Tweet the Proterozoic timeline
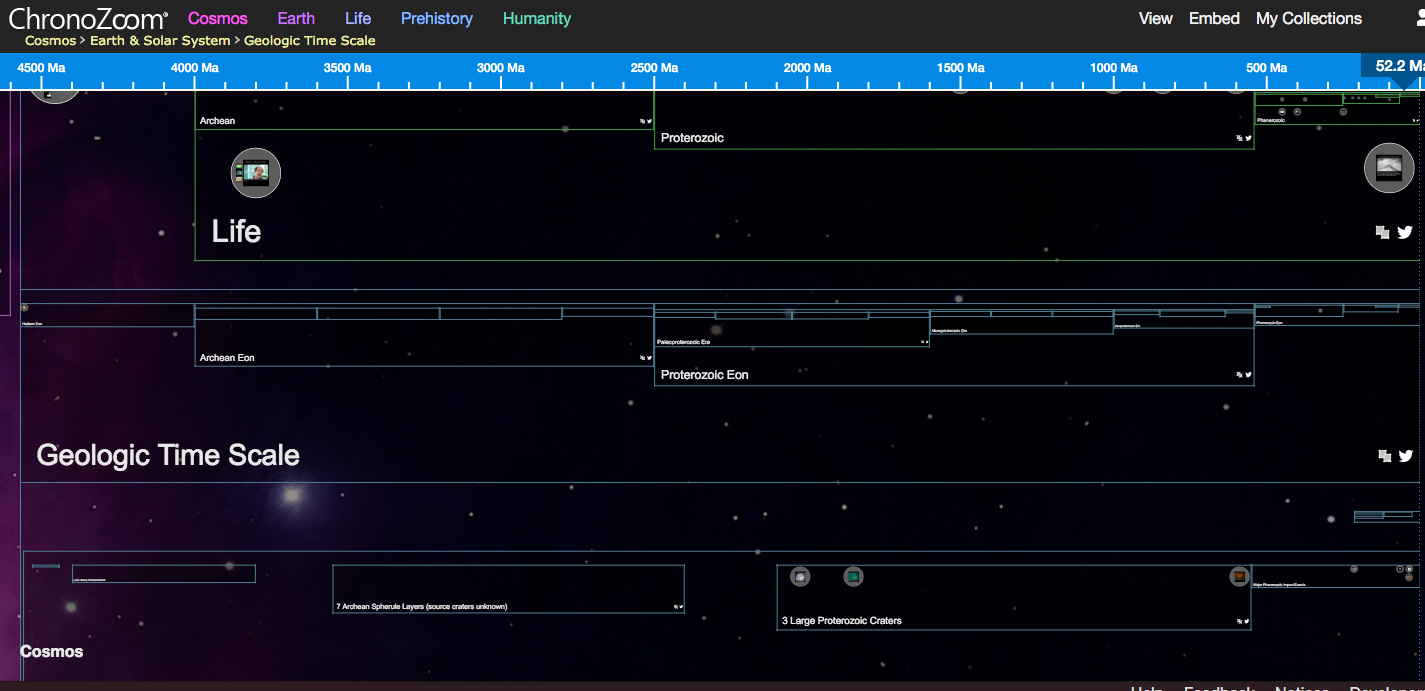Screen dimensions: 1425x691 pyautogui.click(x=1248, y=138)
